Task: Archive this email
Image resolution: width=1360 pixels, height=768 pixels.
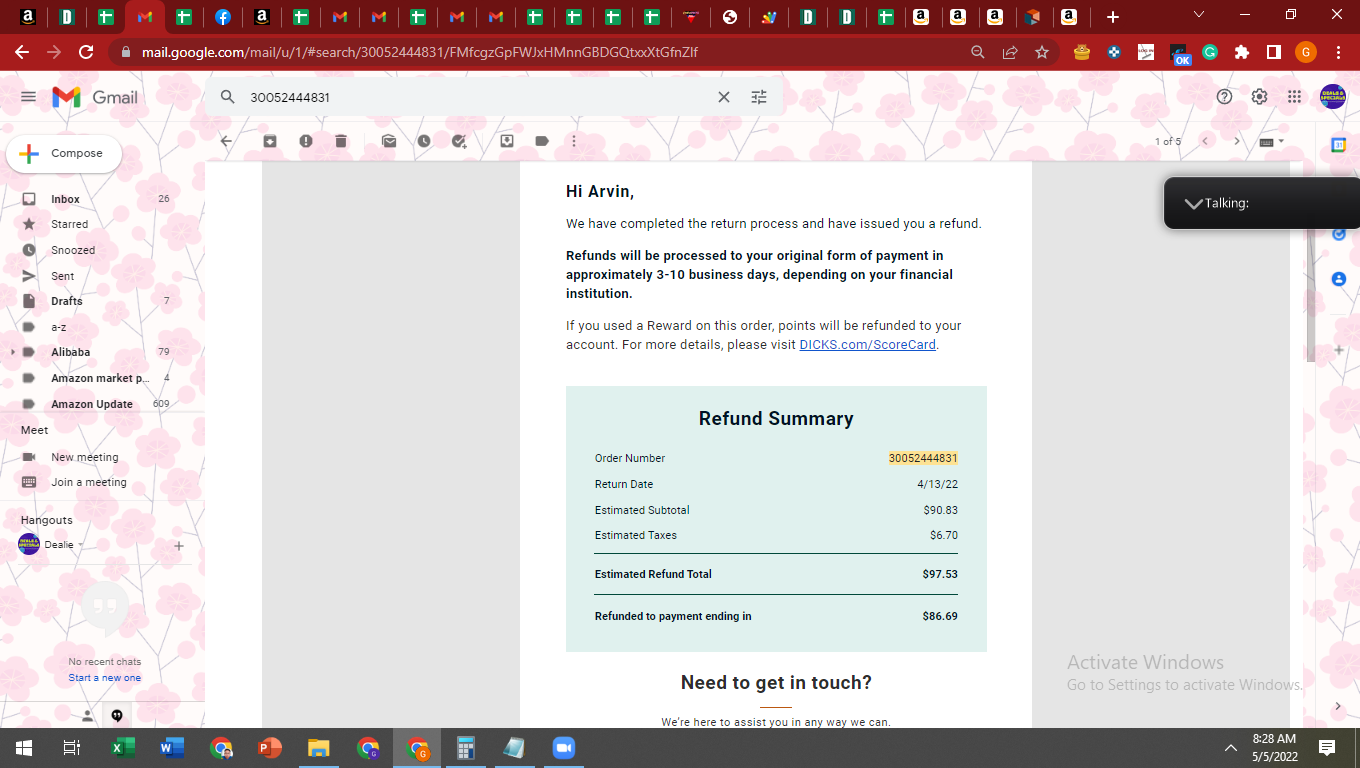Action: [x=270, y=141]
